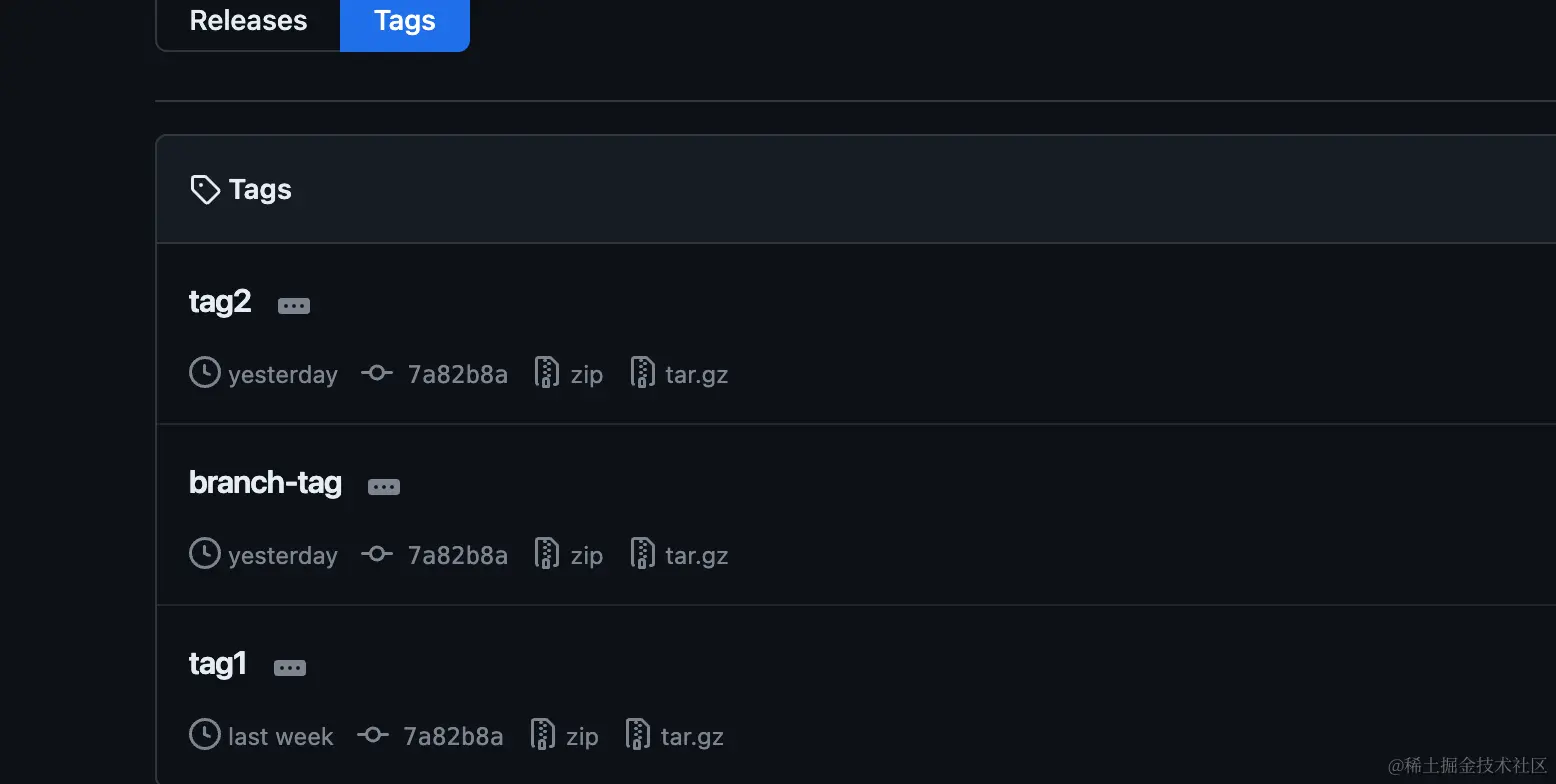Image resolution: width=1556 pixels, height=784 pixels.
Task: Open the tag1 tag link
Action: click(x=217, y=663)
